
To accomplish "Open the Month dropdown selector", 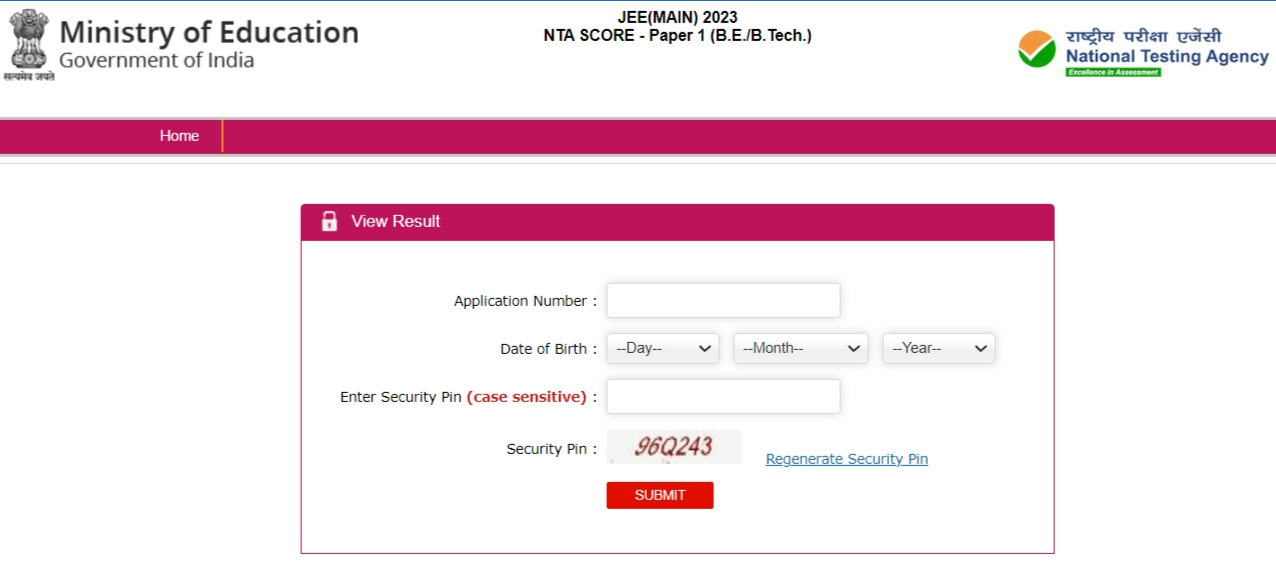I will (x=800, y=348).
